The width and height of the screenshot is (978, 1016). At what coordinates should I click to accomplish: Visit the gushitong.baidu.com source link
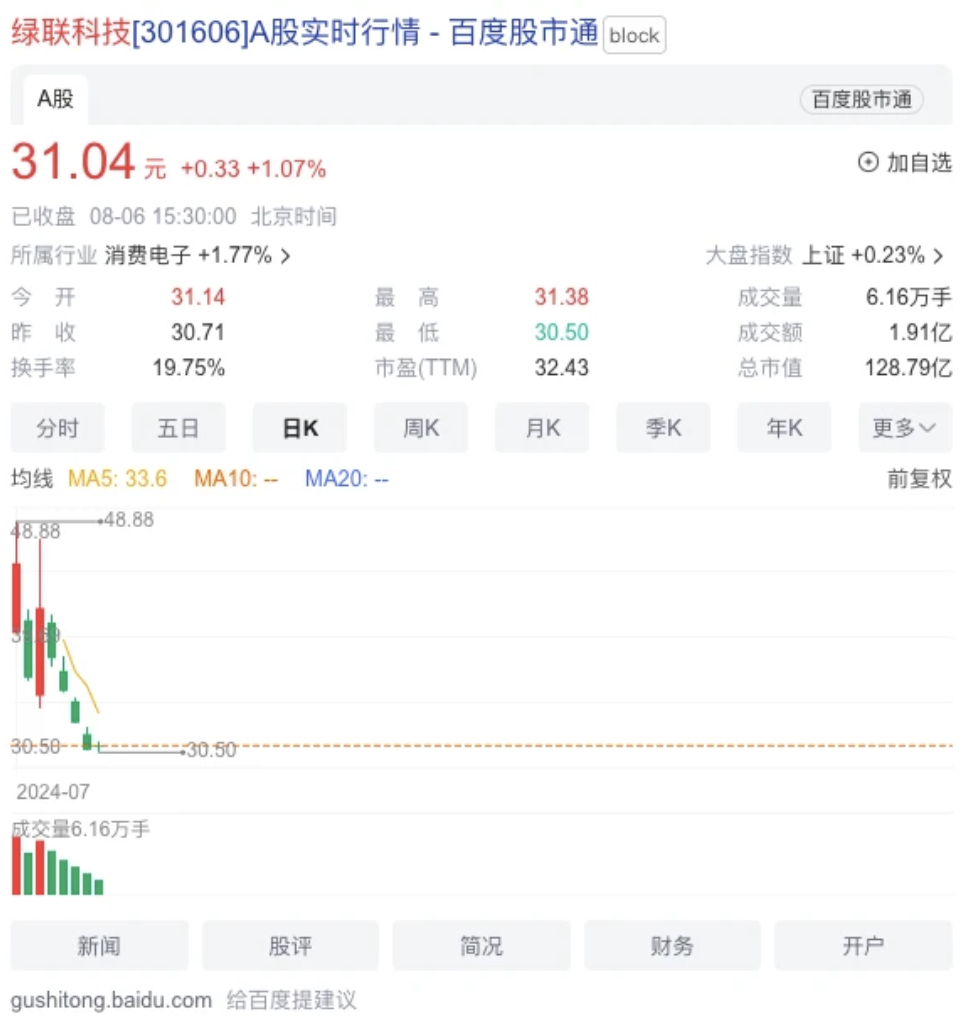click(x=111, y=1000)
